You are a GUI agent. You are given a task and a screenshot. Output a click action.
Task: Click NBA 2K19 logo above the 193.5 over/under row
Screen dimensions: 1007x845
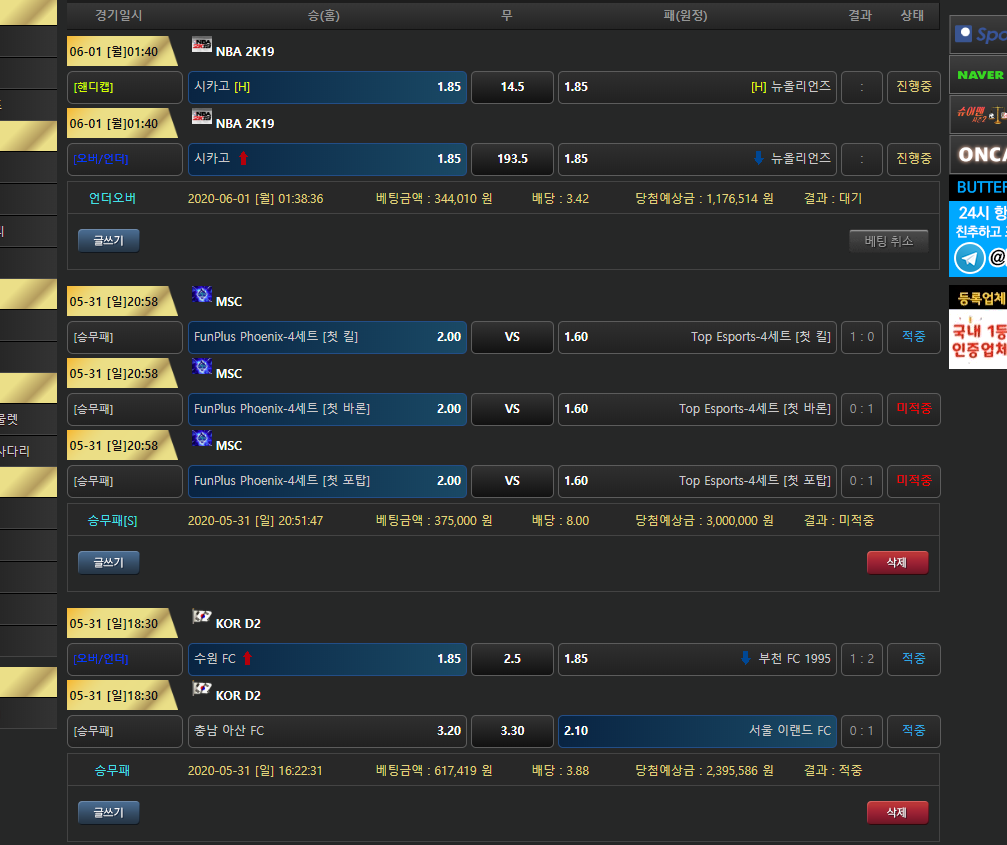[x=201, y=117]
